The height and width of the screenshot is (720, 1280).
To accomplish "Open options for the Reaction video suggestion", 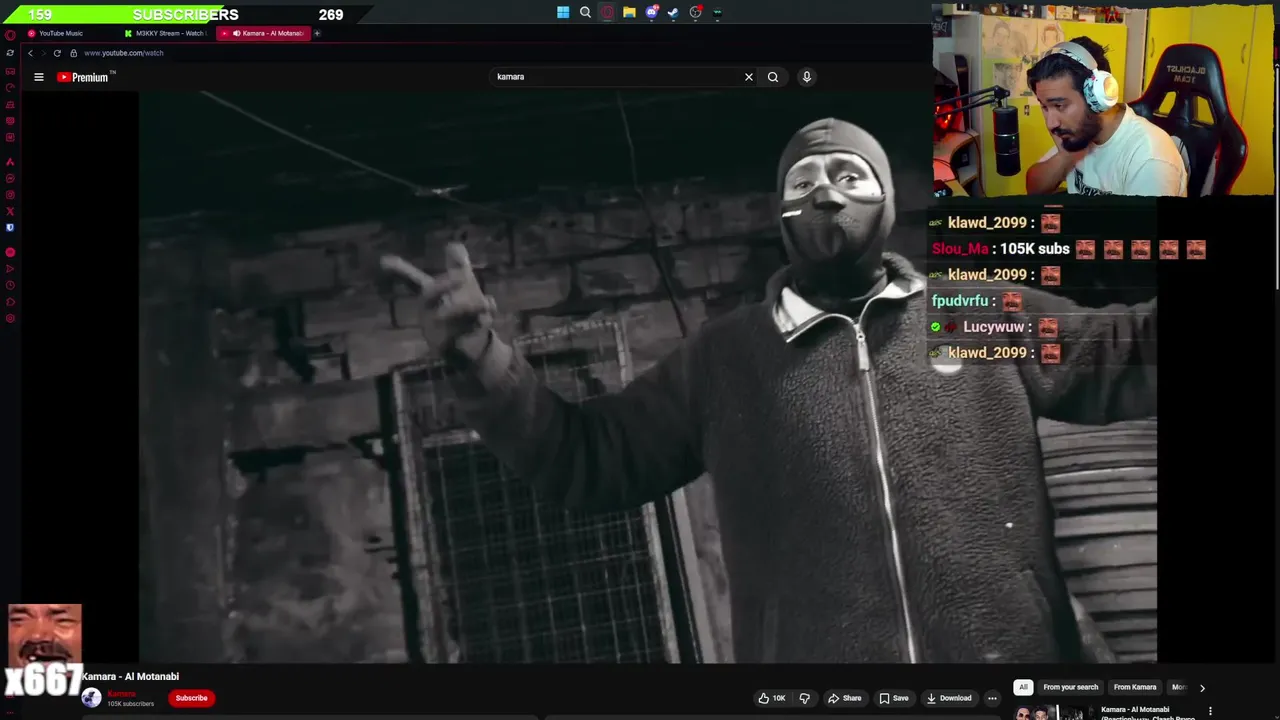I will (x=1210, y=711).
